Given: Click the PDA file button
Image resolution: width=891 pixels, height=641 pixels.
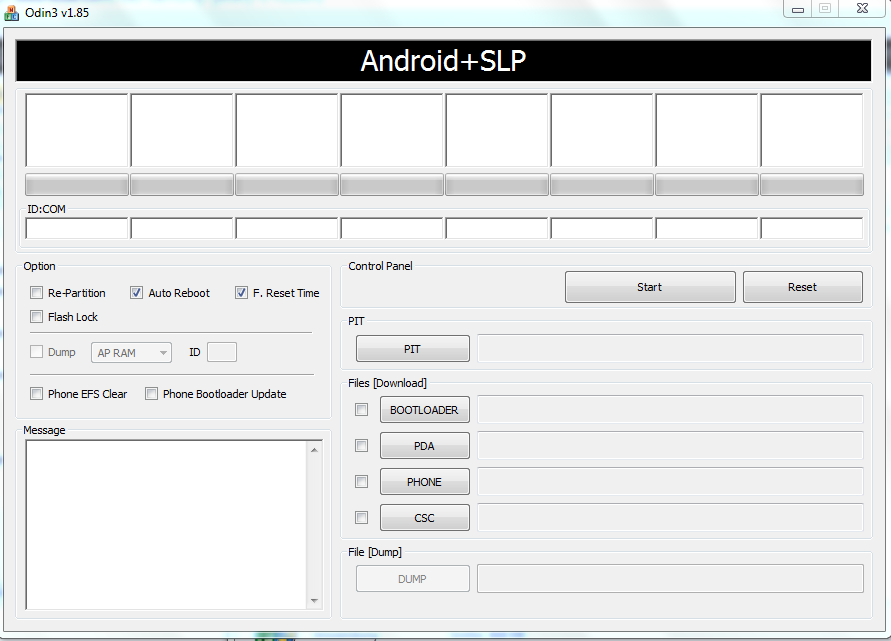Looking at the screenshot, I should point(424,446).
